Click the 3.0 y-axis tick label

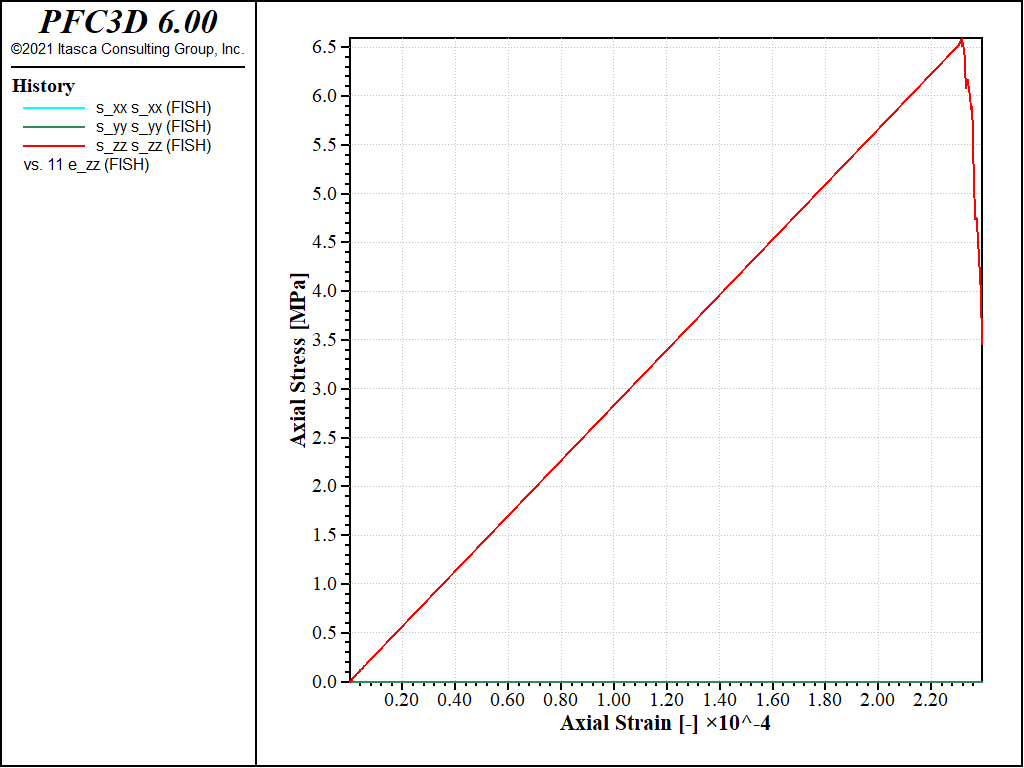pyautogui.click(x=325, y=389)
